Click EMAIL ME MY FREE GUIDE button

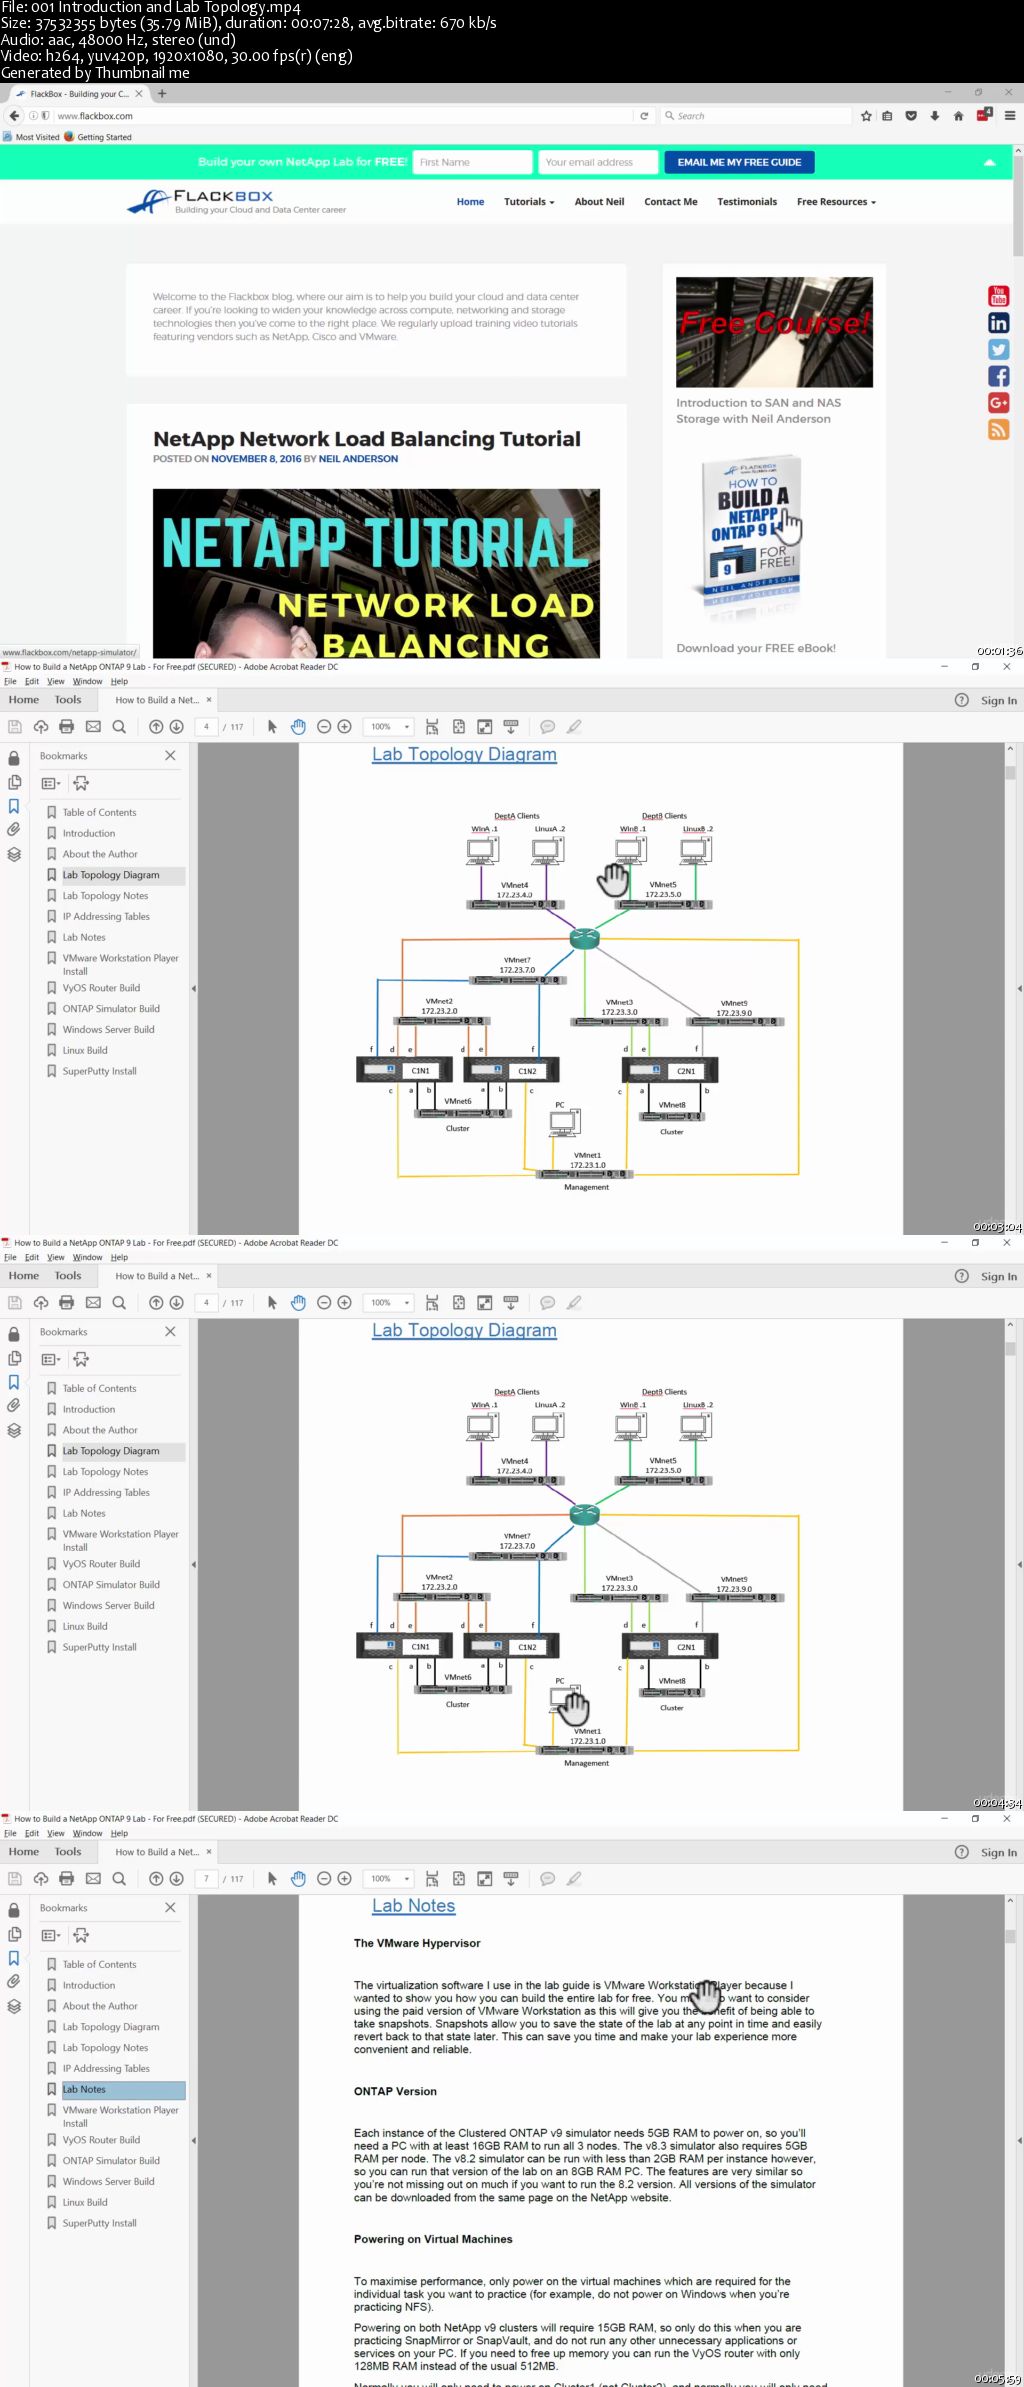tap(739, 162)
